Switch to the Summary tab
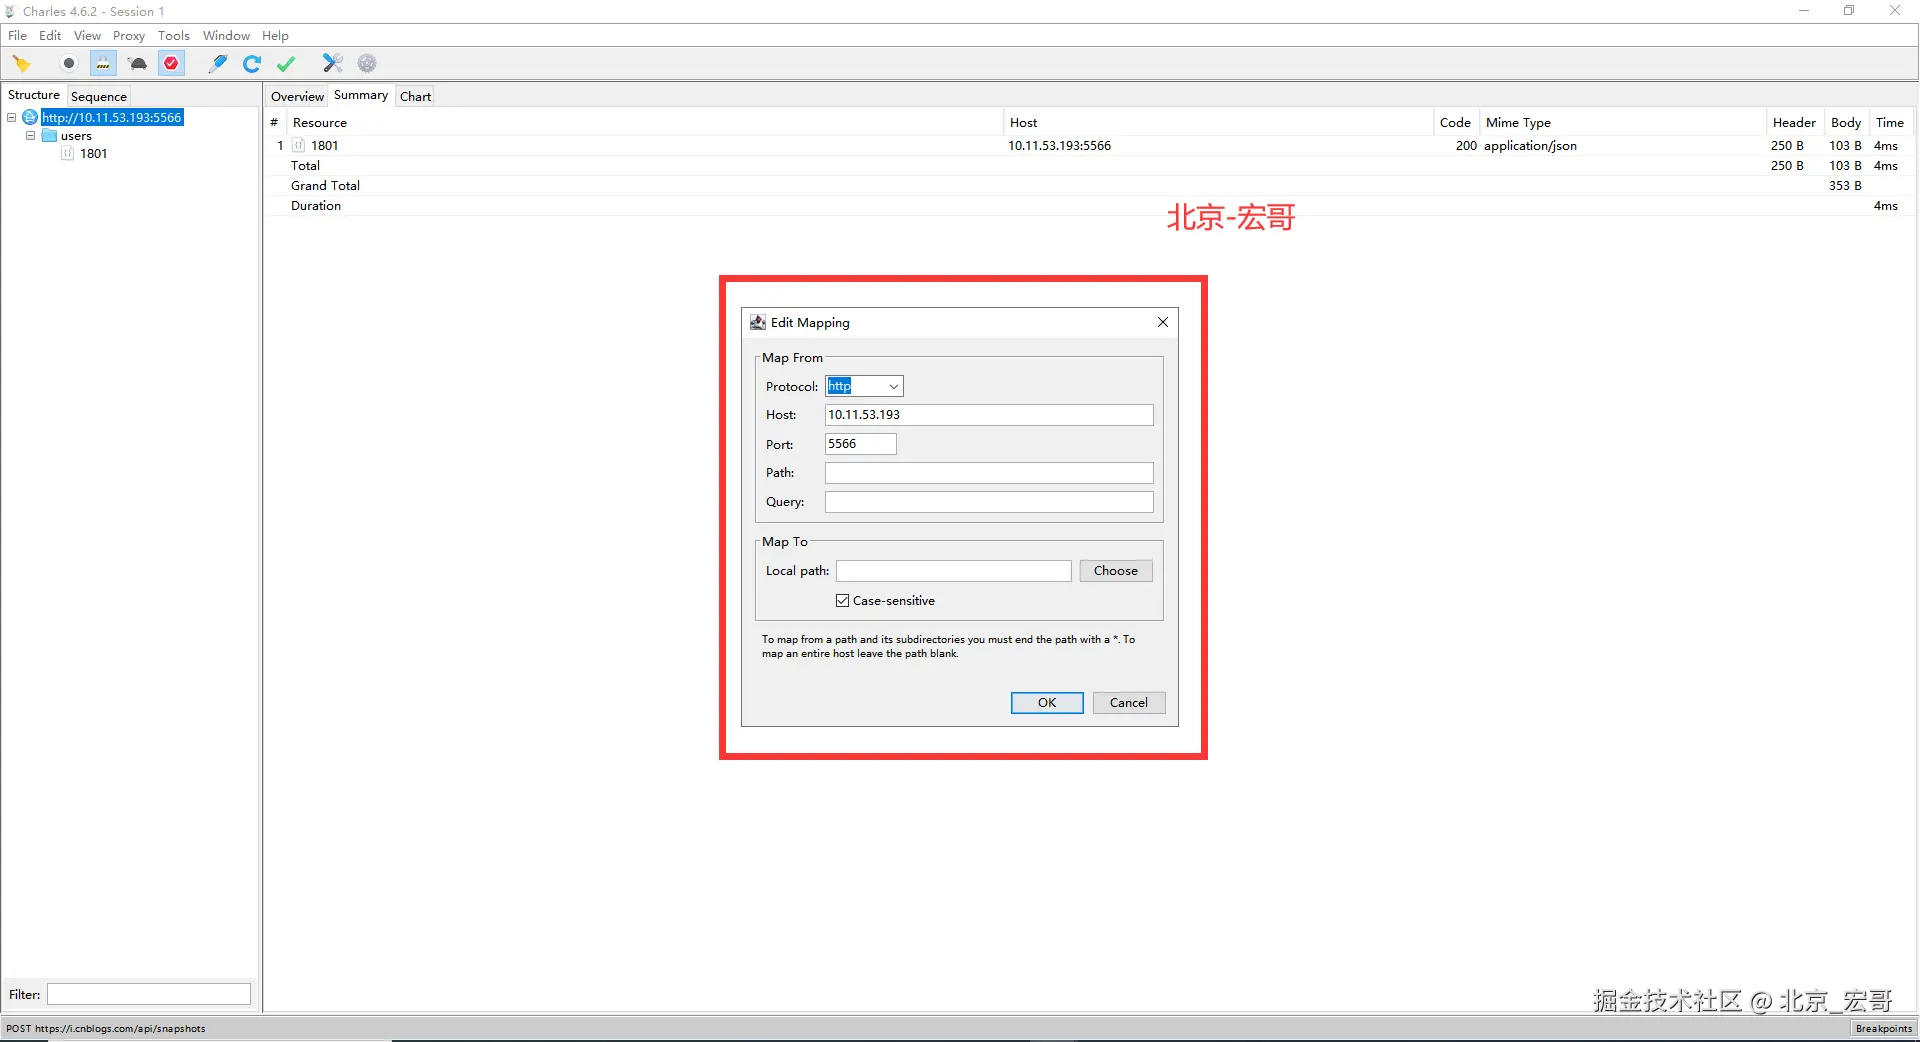This screenshot has height=1042, width=1920. (x=361, y=96)
